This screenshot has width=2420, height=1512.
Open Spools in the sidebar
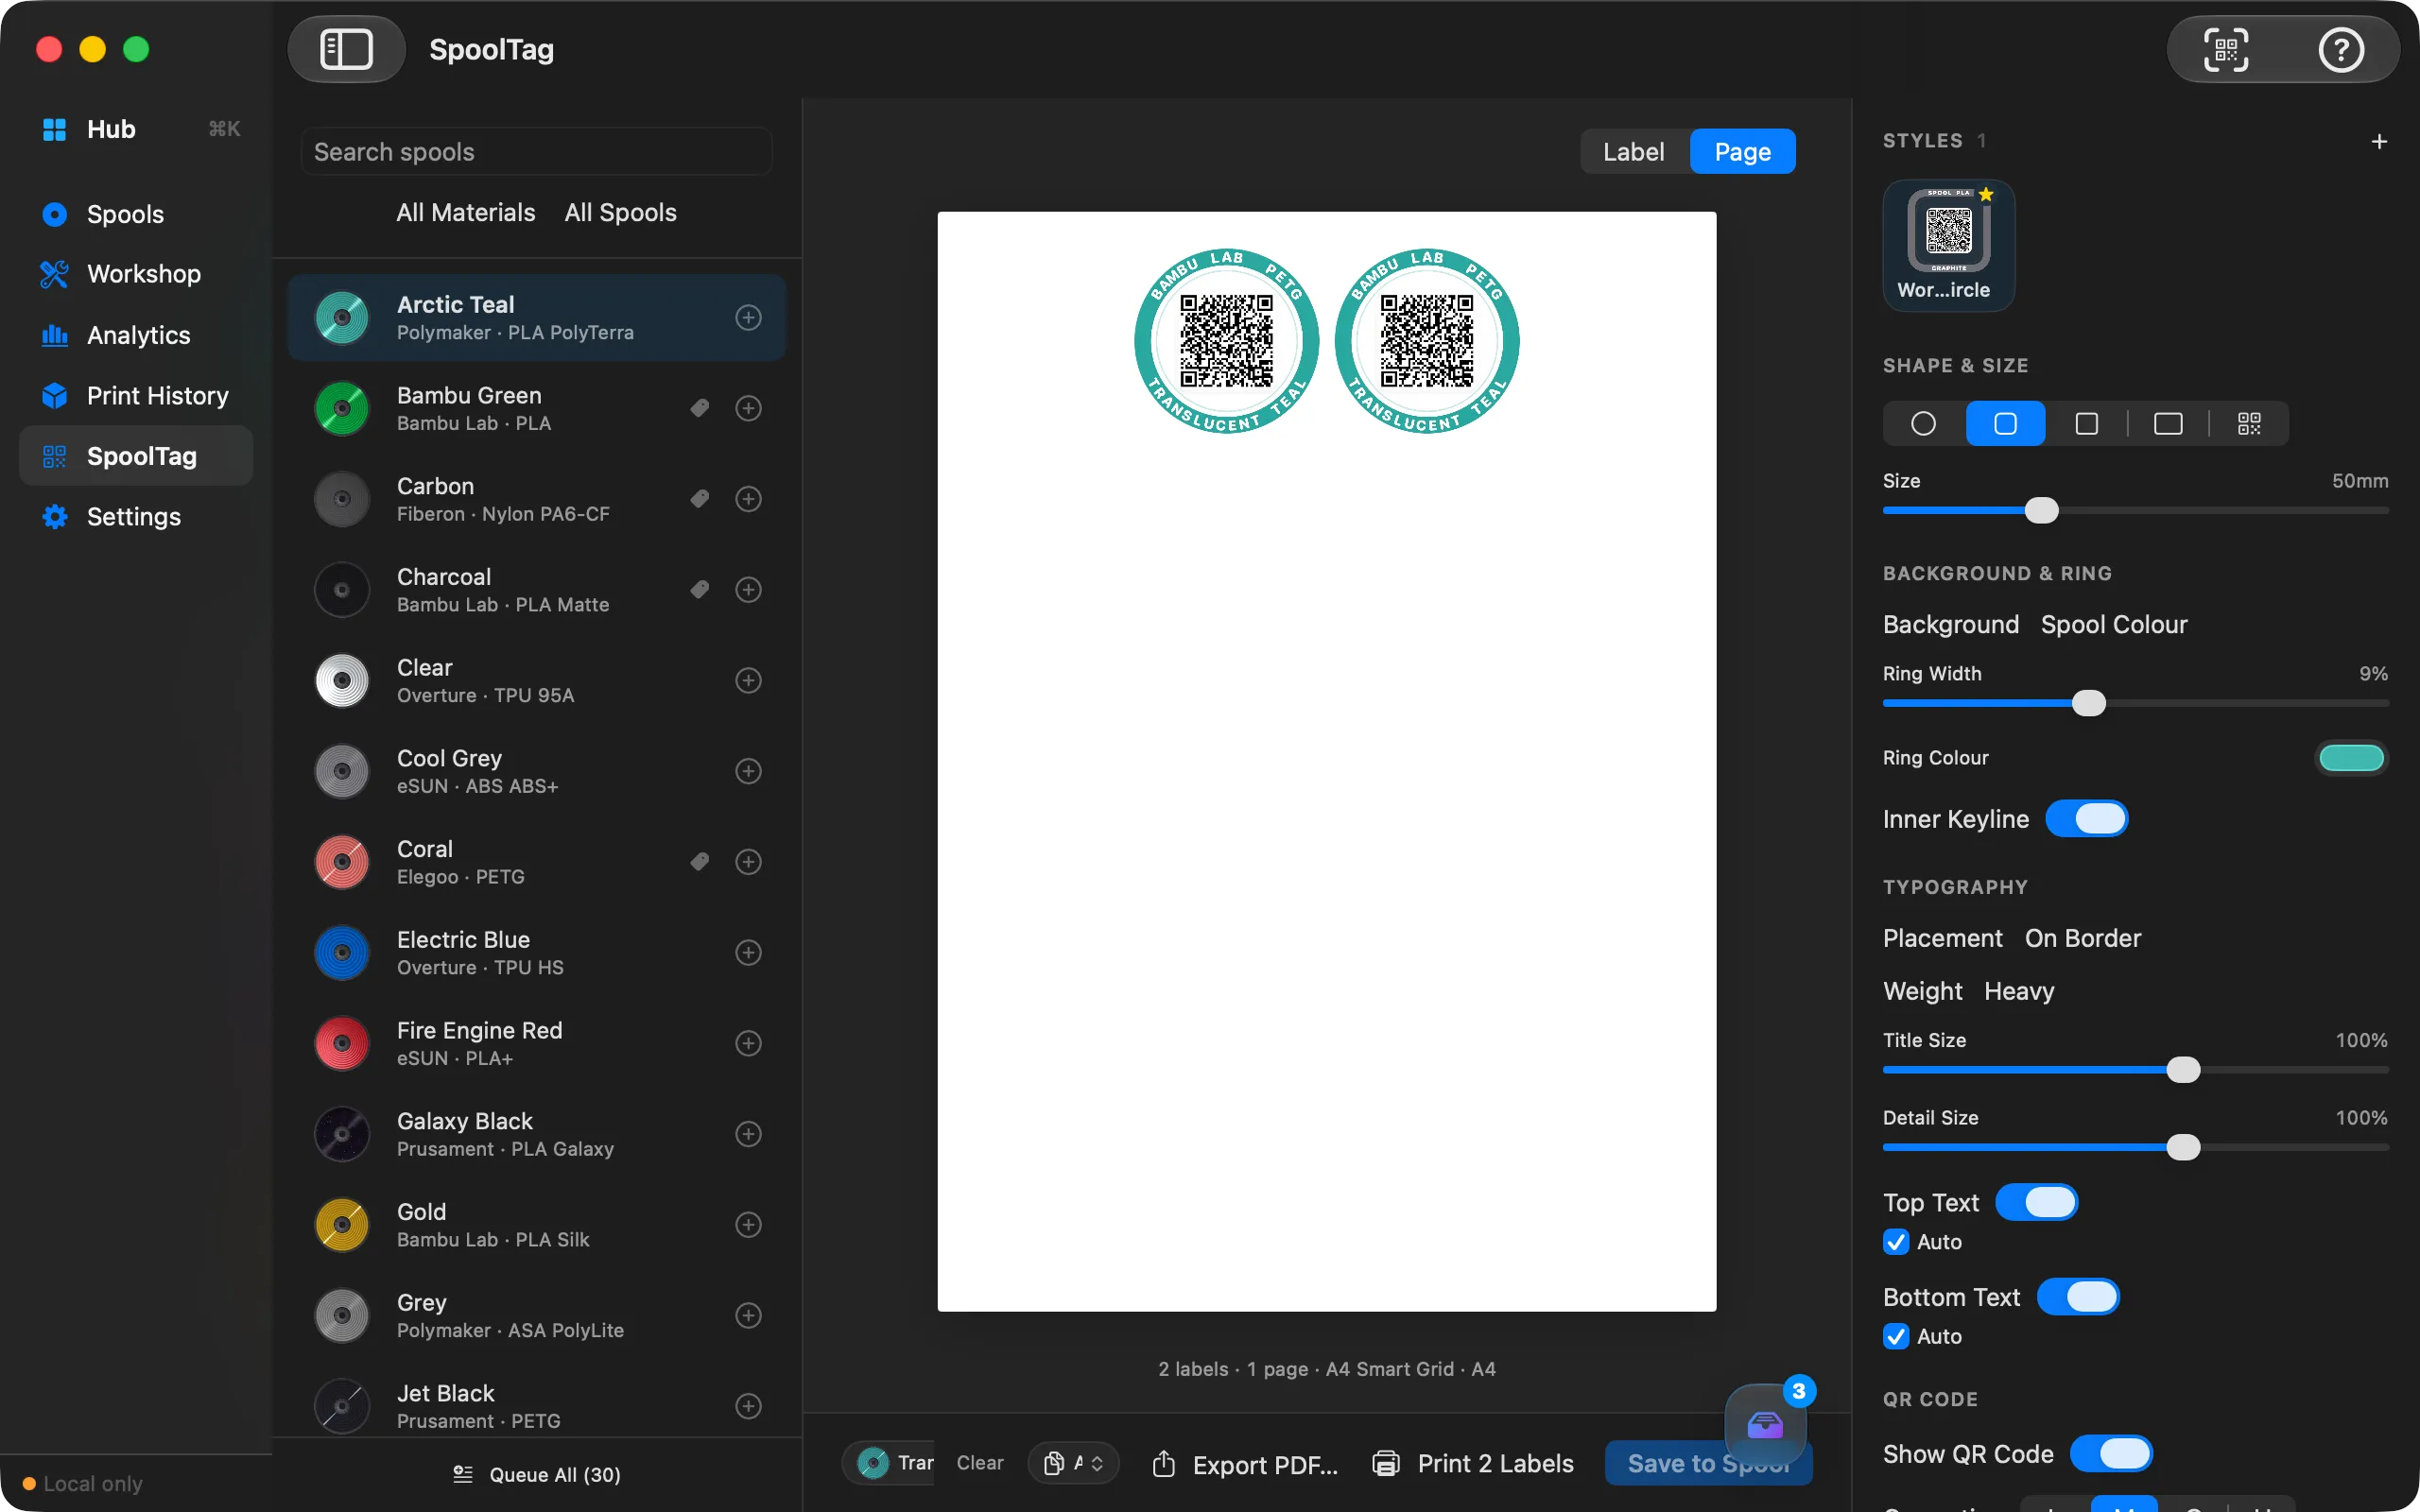pos(136,214)
